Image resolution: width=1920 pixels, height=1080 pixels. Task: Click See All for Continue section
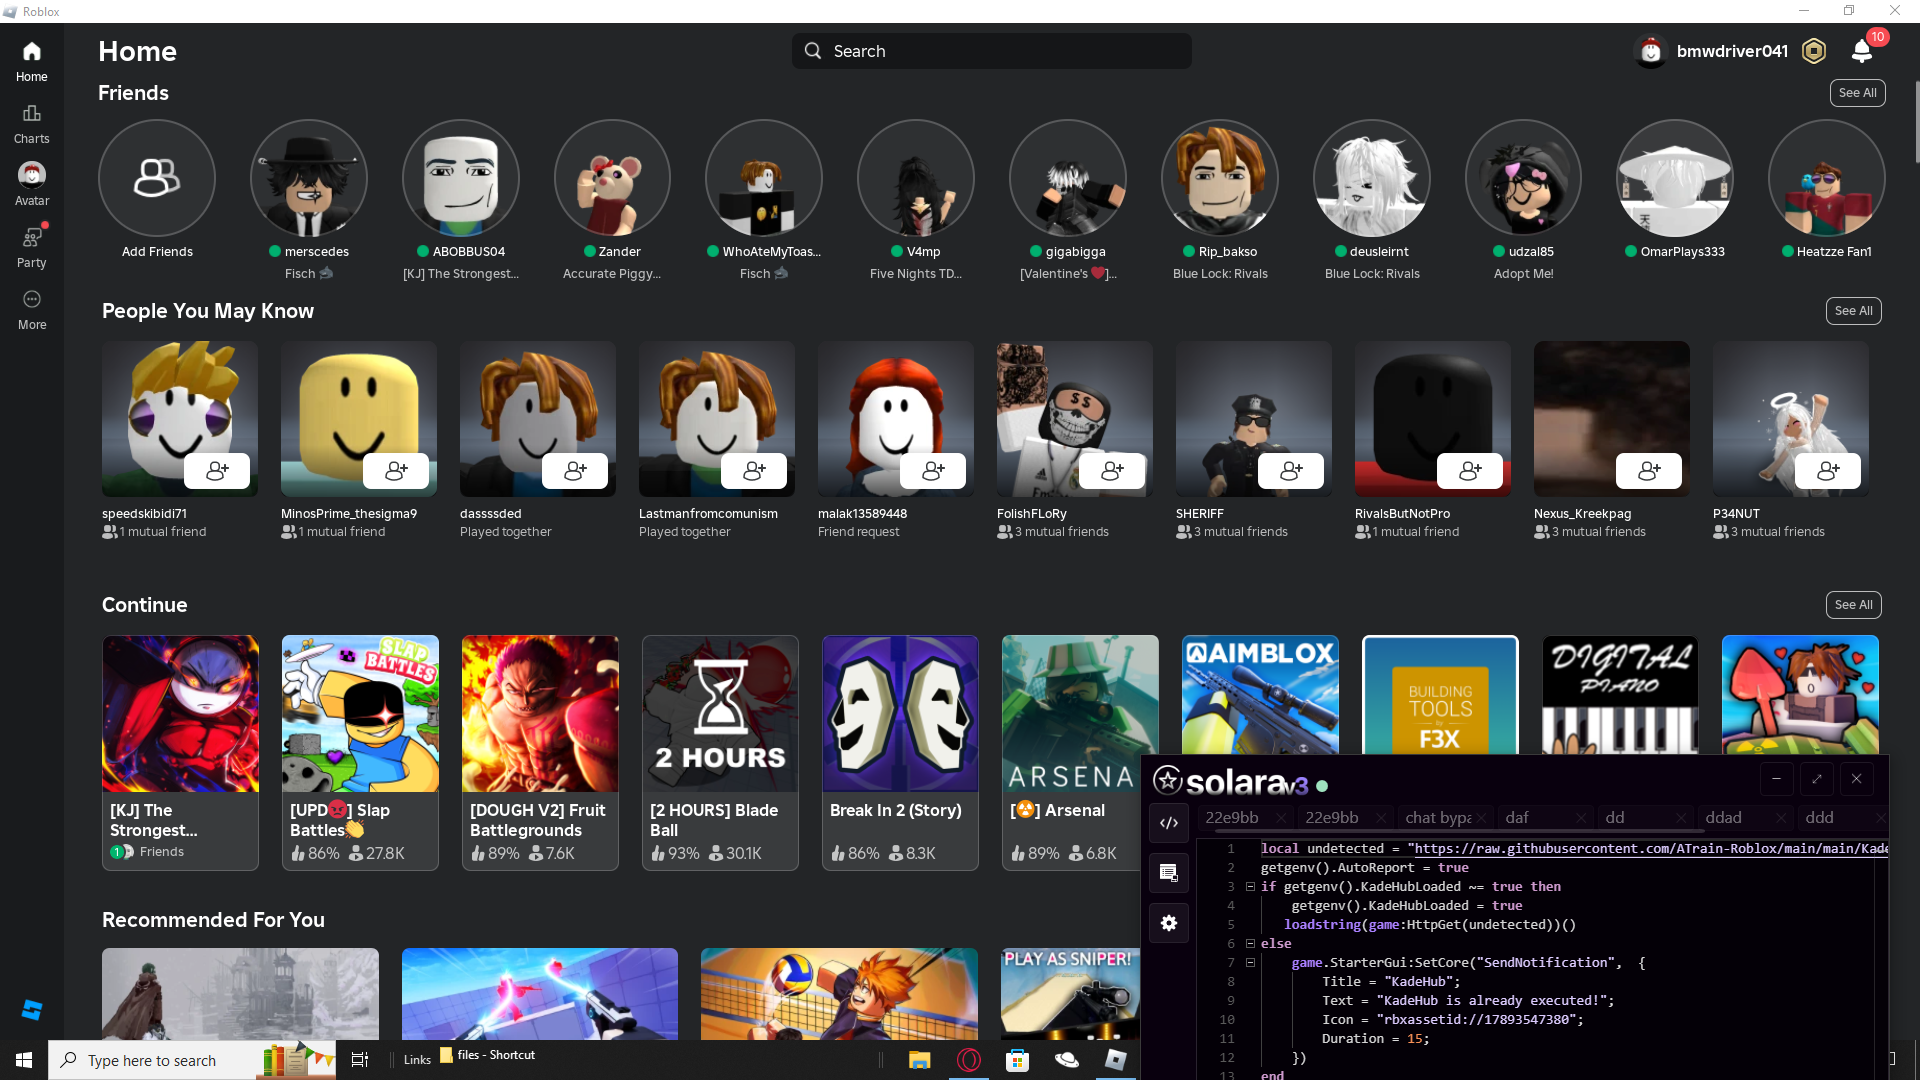(x=1853, y=605)
